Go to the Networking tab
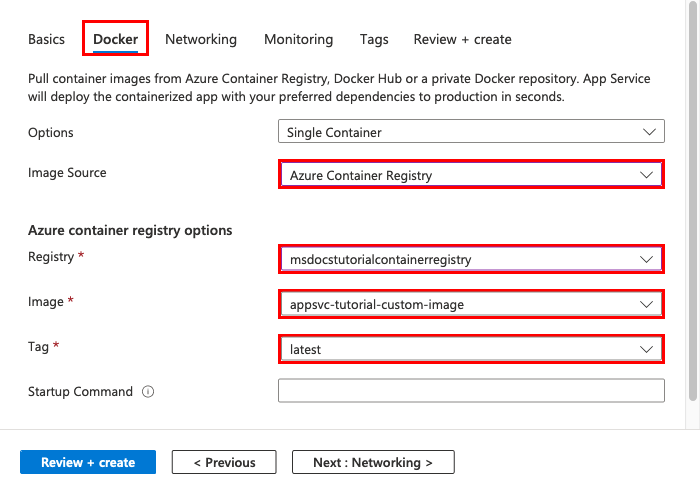This screenshot has width=700, height=494. [201, 40]
